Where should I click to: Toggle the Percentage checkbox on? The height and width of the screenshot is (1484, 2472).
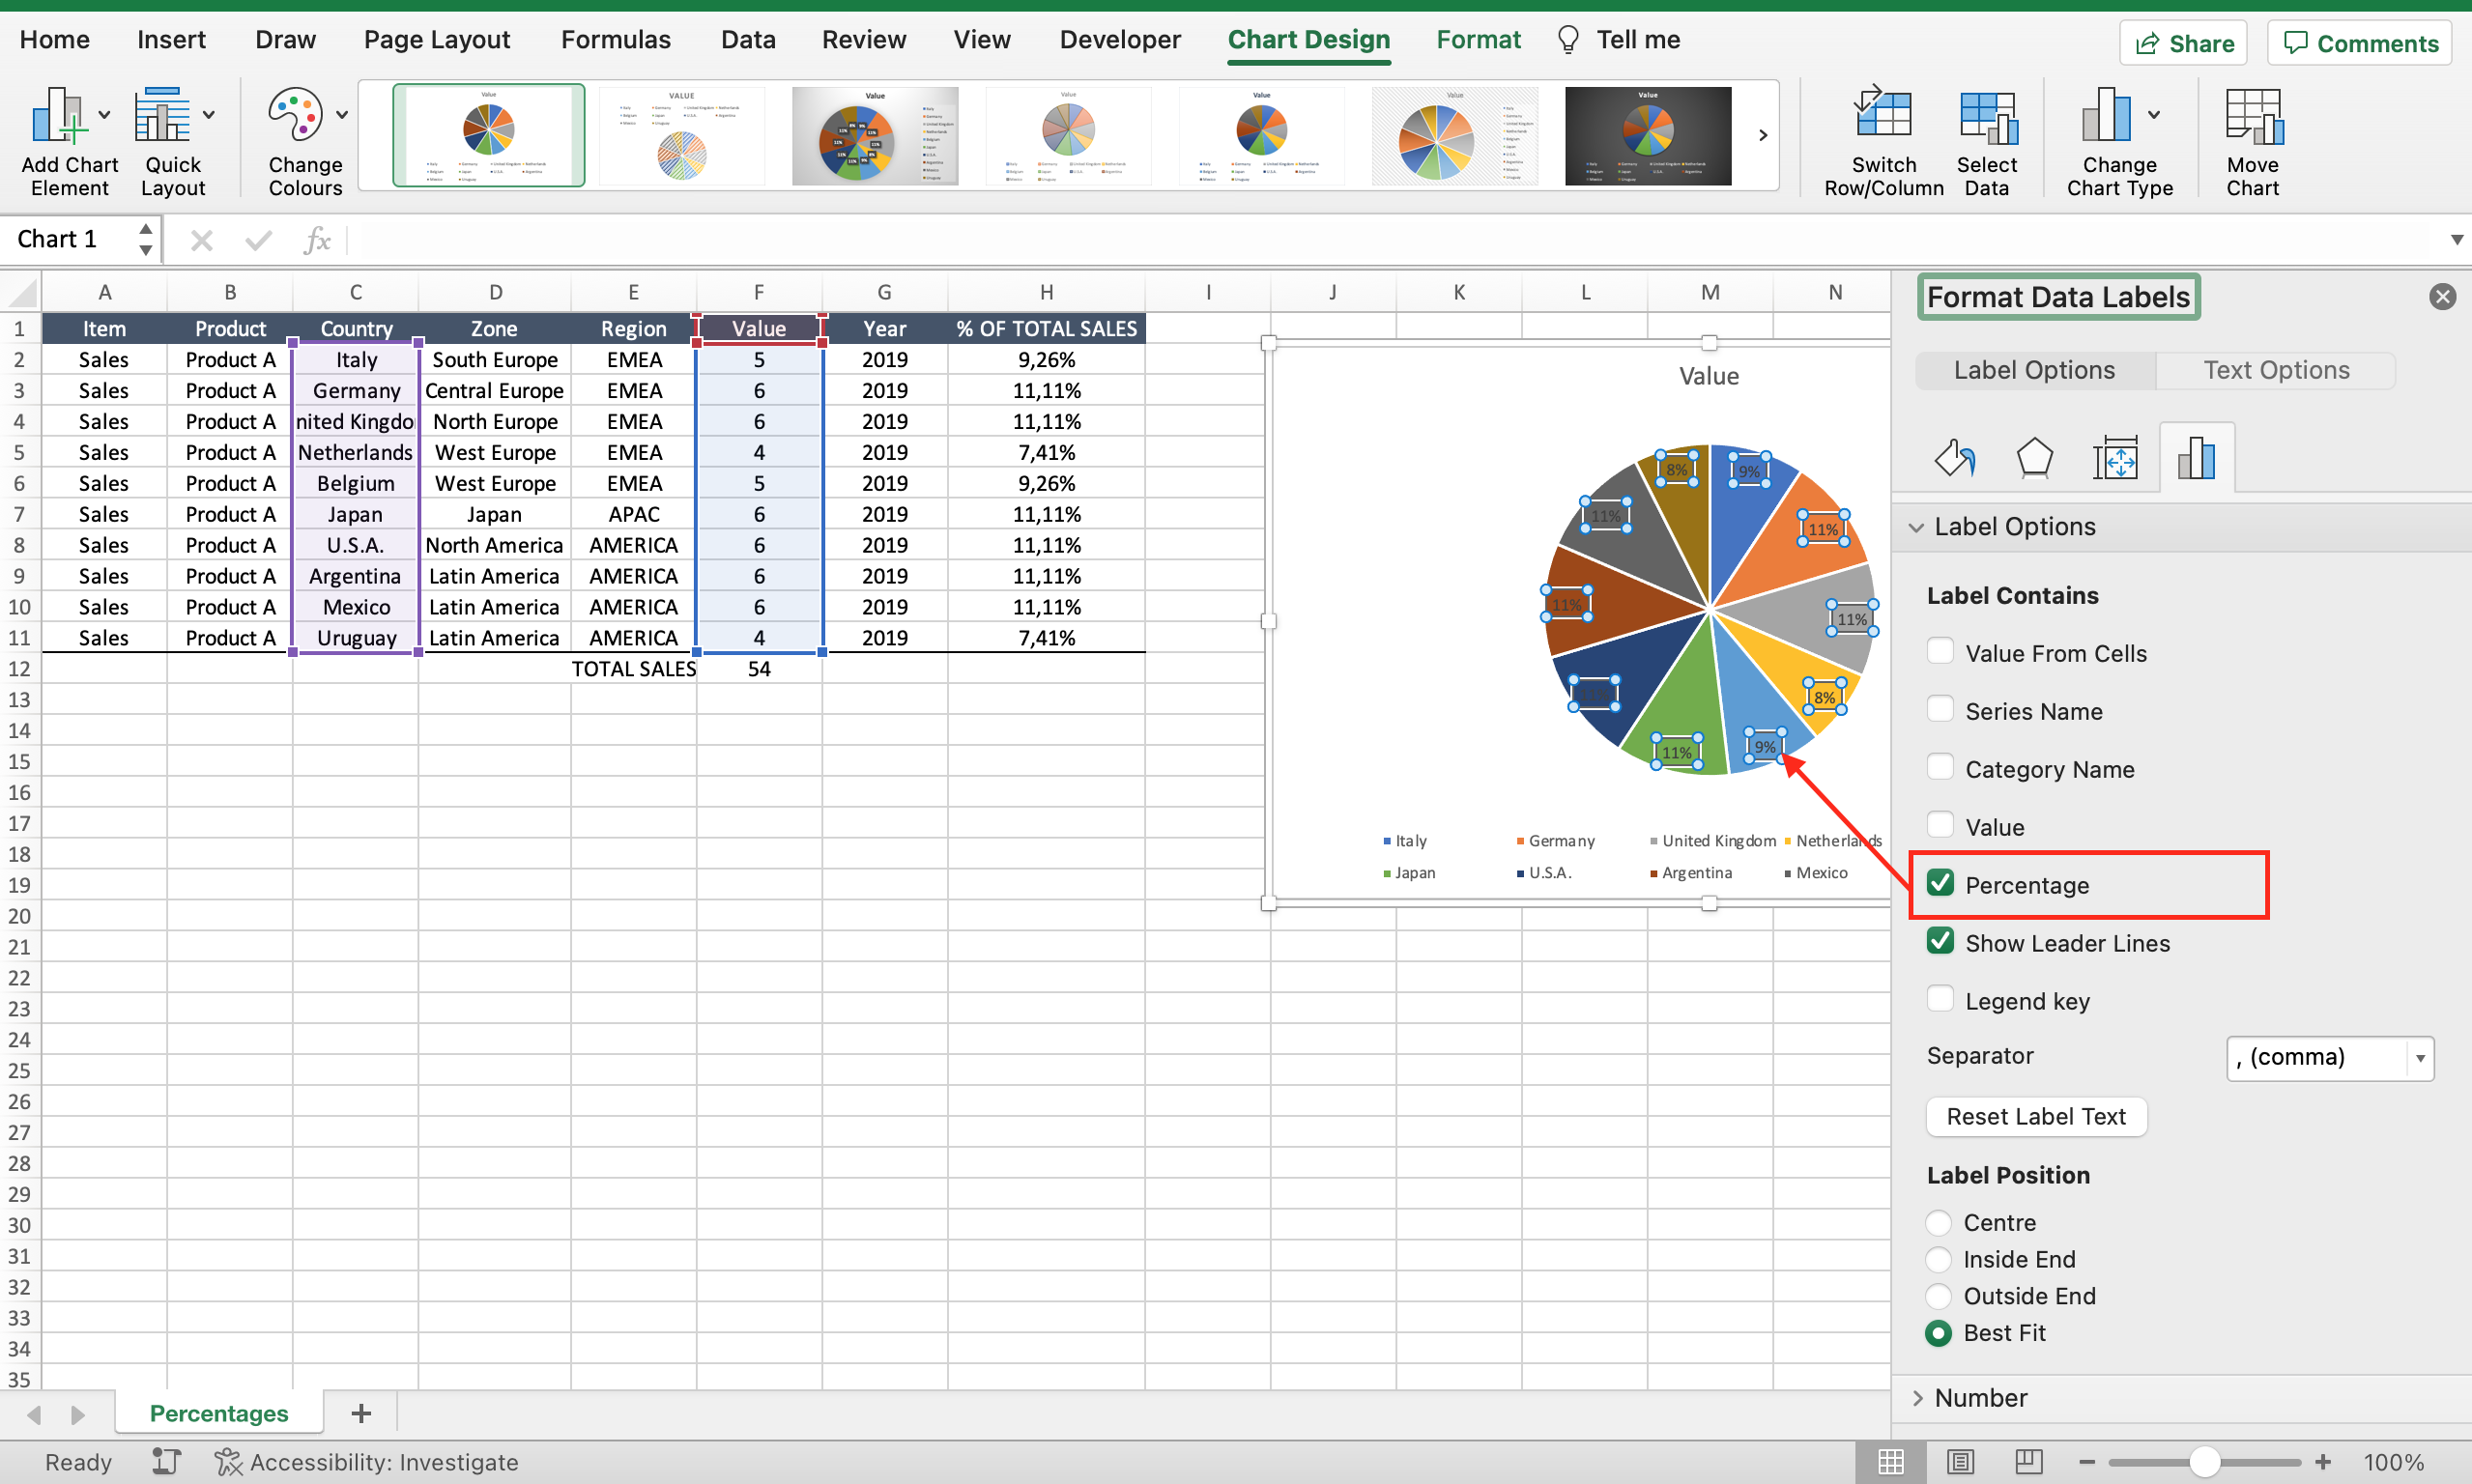pos(1942,884)
